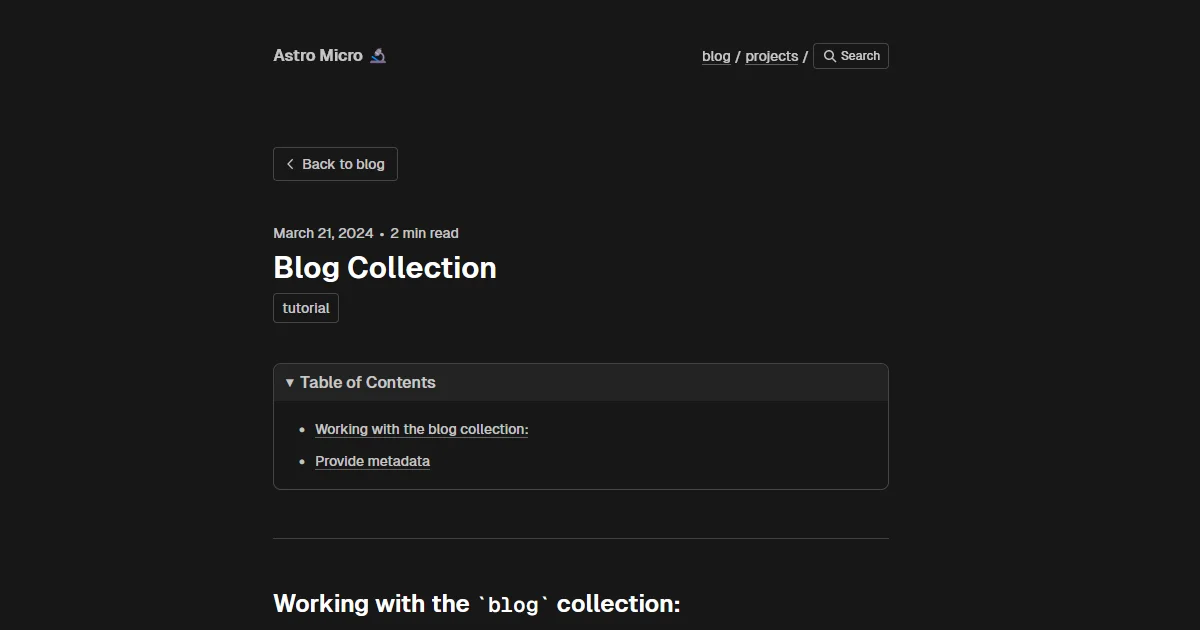Select the tutorial tag
1200x630 pixels.
click(x=305, y=307)
